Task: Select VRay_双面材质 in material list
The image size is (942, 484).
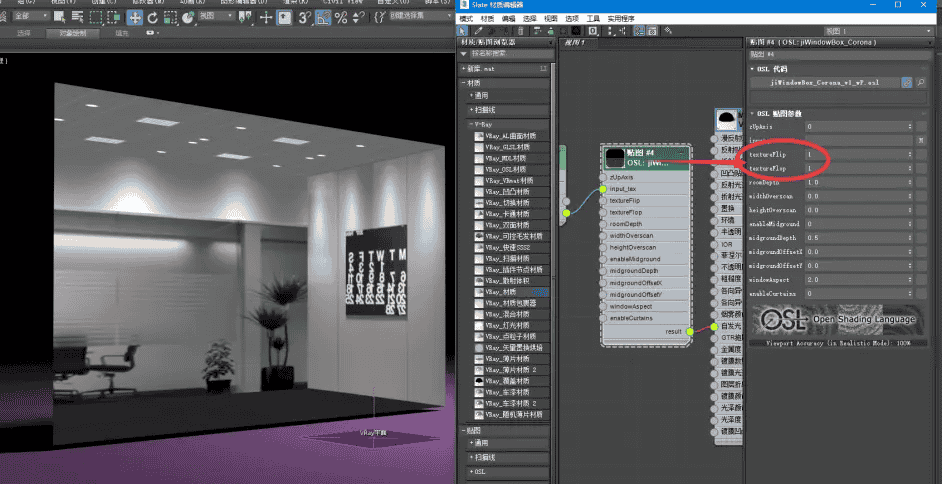Action: (508, 225)
